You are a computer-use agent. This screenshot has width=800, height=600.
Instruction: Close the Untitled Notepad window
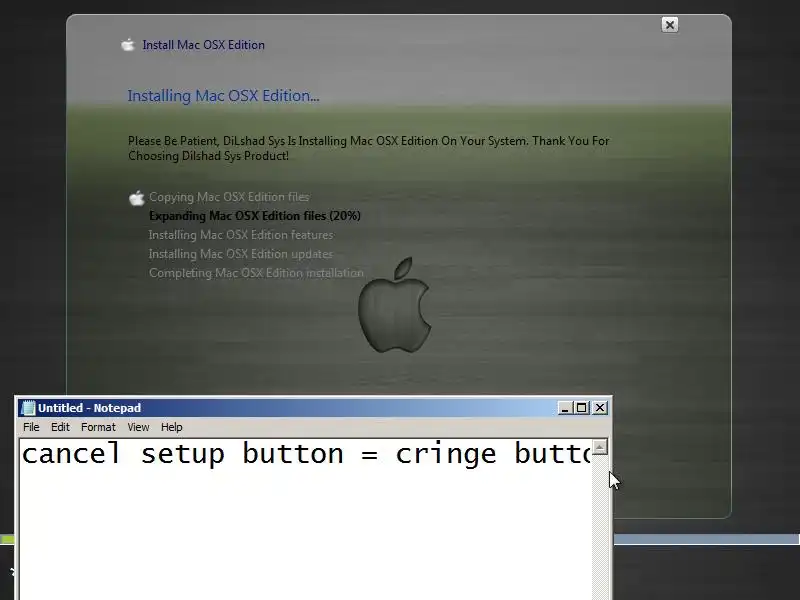click(x=600, y=408)
